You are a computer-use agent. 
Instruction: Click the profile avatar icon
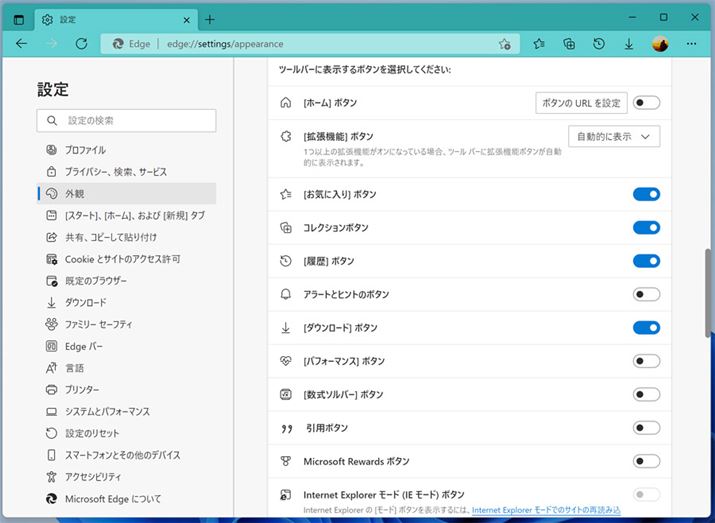point(660,44)
